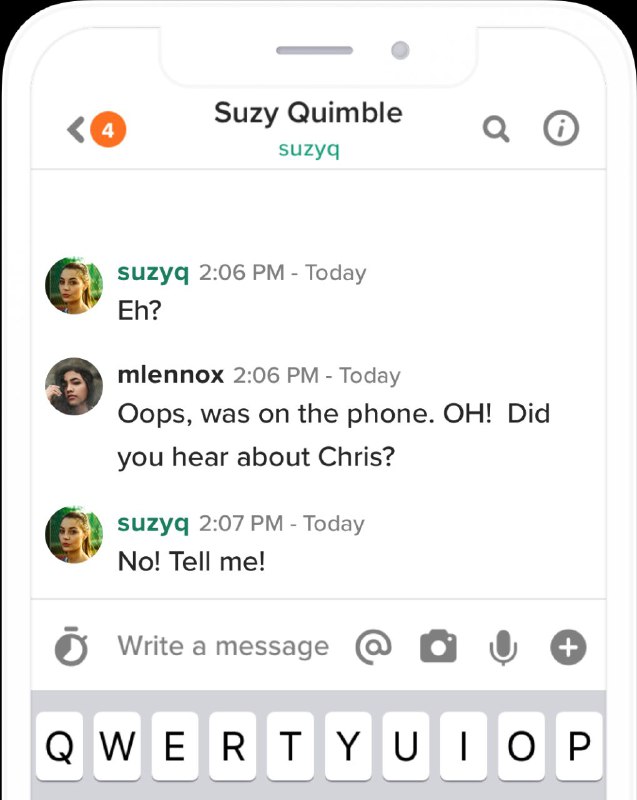
Task: Tap the mlennox sender name
Action: point(170,375)
